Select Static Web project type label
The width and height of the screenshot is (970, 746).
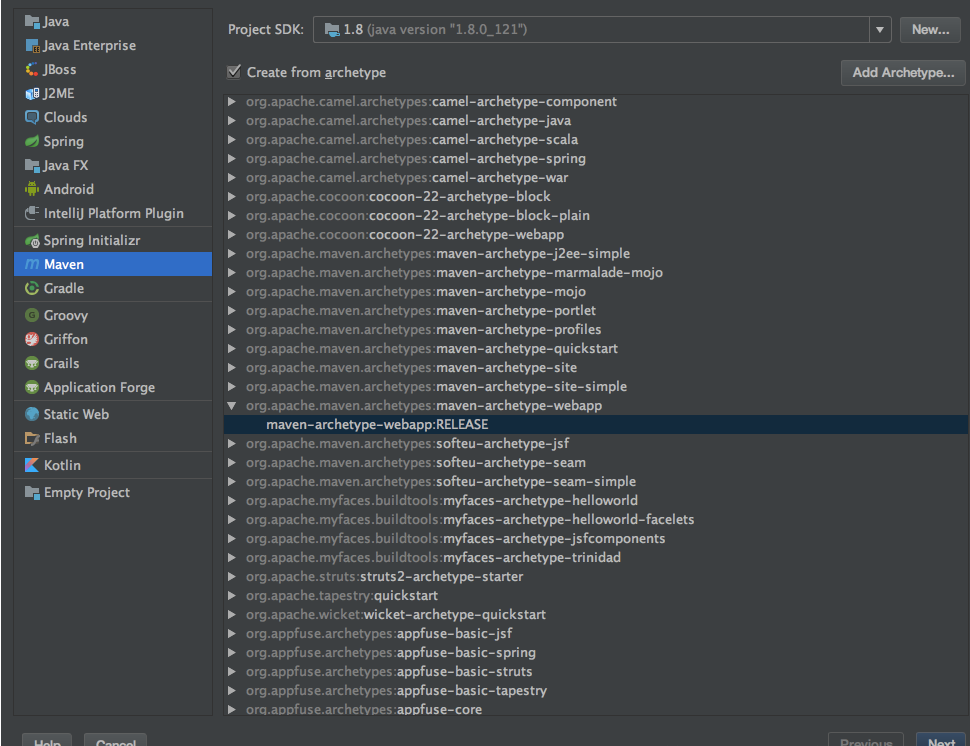coord(76,414)
